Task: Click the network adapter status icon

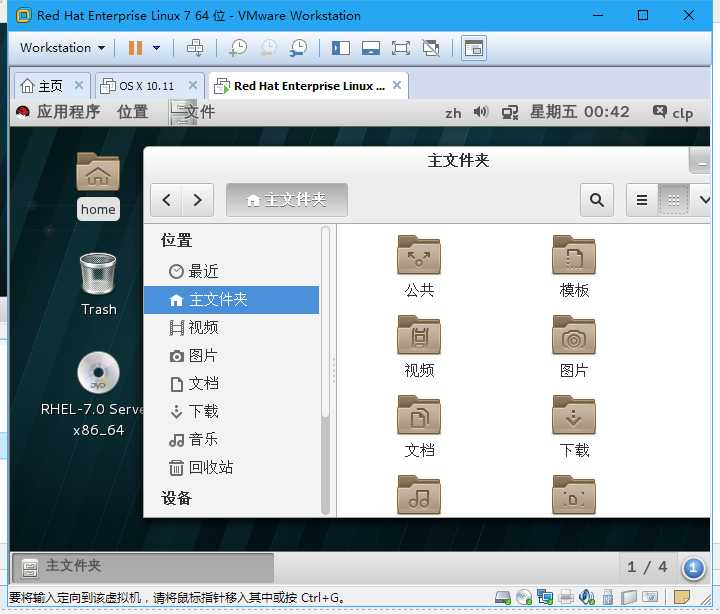Action: [x=545, y=597]
